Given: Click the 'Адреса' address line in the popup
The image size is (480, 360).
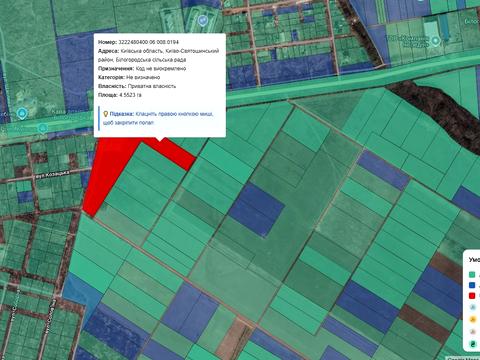Looking at the screenshot, I should pyautogui.click(x=159, y=55).
